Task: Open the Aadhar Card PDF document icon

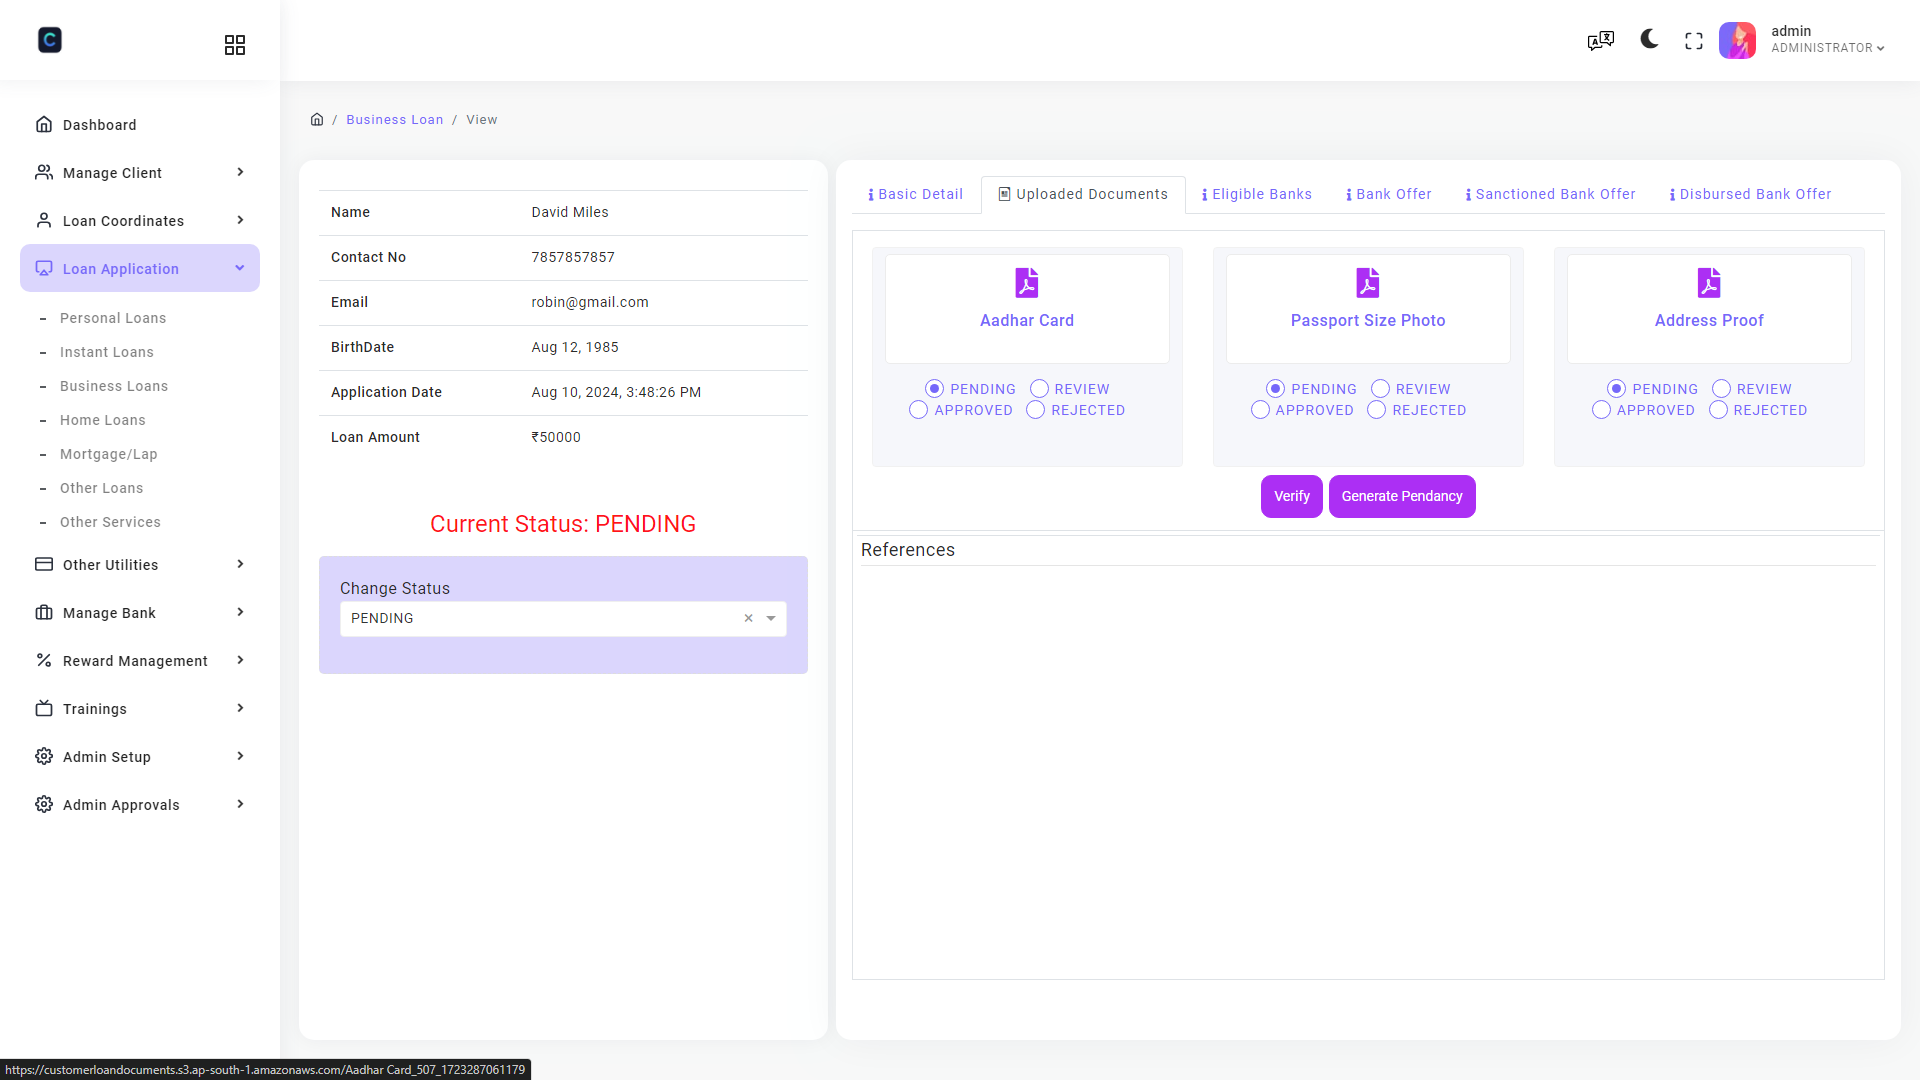Action: pyautogui.click(x=1027, y=283)
